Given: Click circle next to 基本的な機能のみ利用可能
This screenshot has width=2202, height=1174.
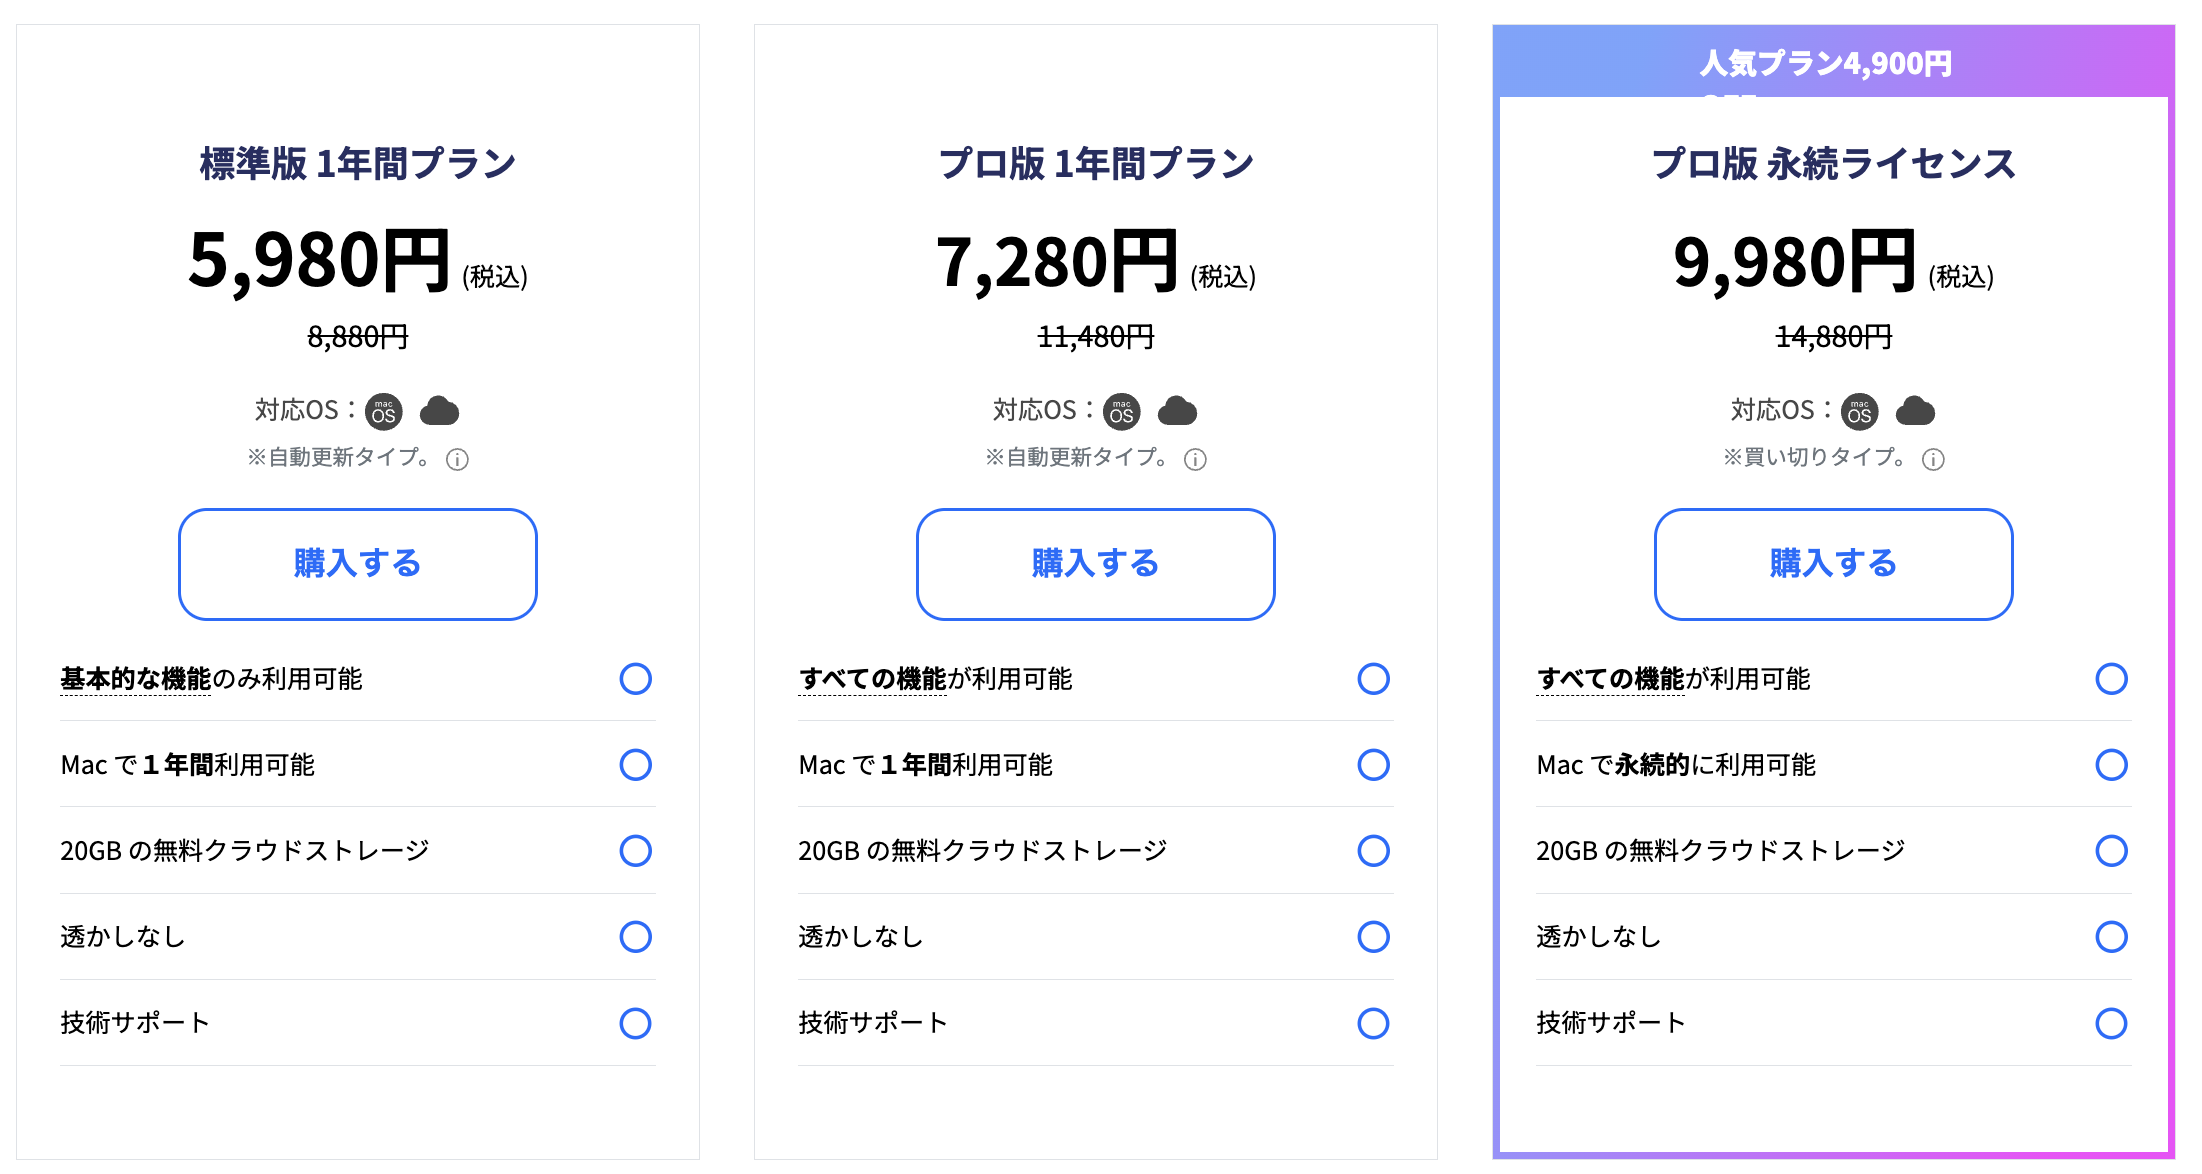Looking at the screenshot, I should 635,679.
